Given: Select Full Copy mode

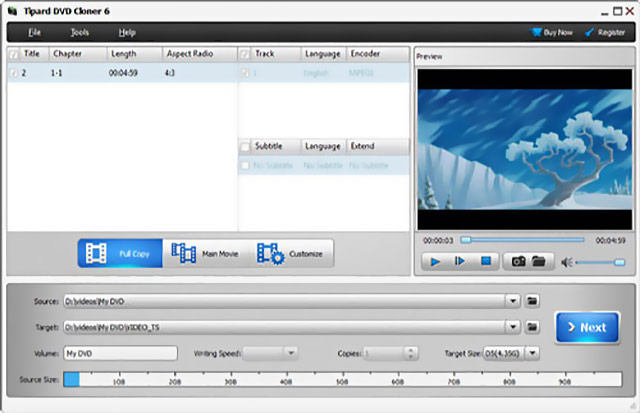Looking at the screenshot, I should pyautogui.click(x=120, y=254).
